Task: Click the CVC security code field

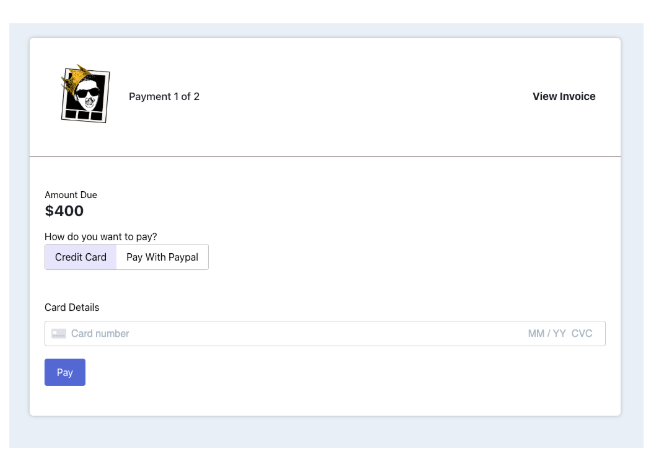Action: (x=582, y=334)
